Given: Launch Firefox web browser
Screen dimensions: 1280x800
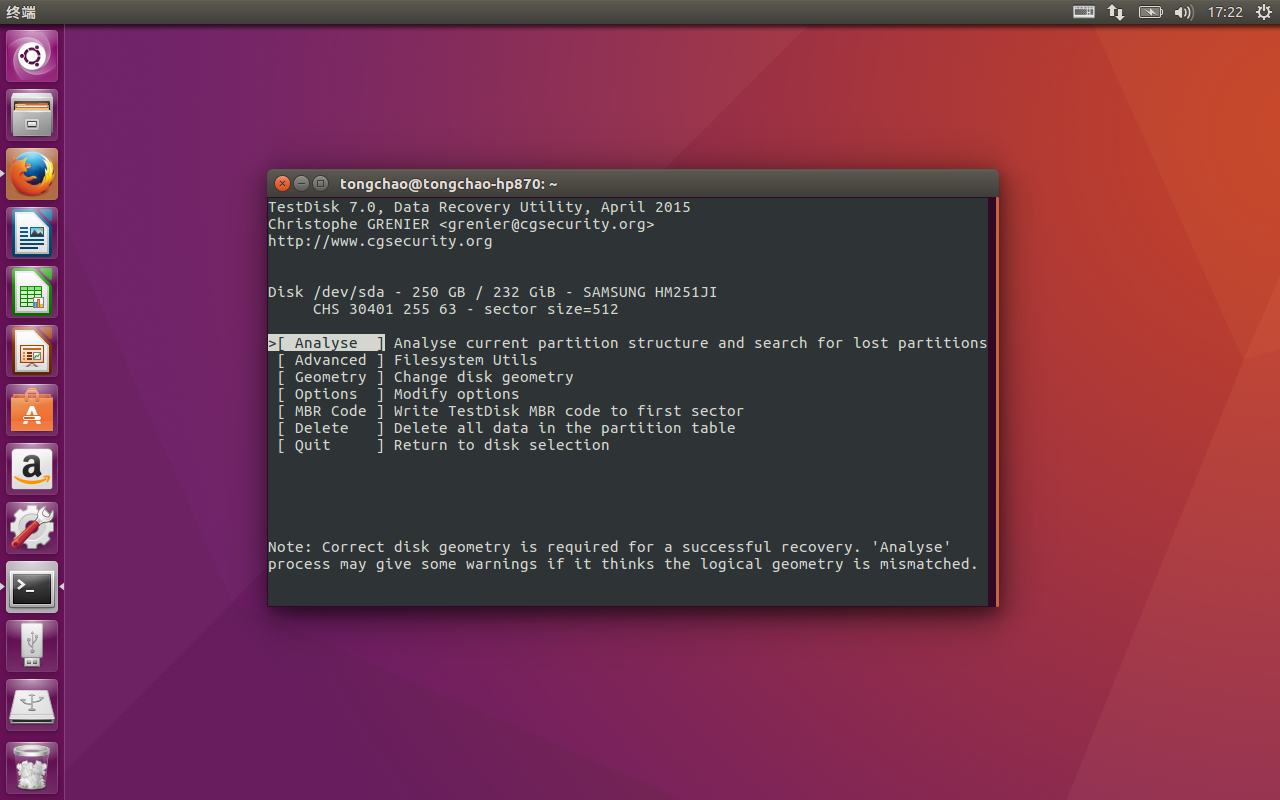Looking at the screenshot, I should point(32,174).
